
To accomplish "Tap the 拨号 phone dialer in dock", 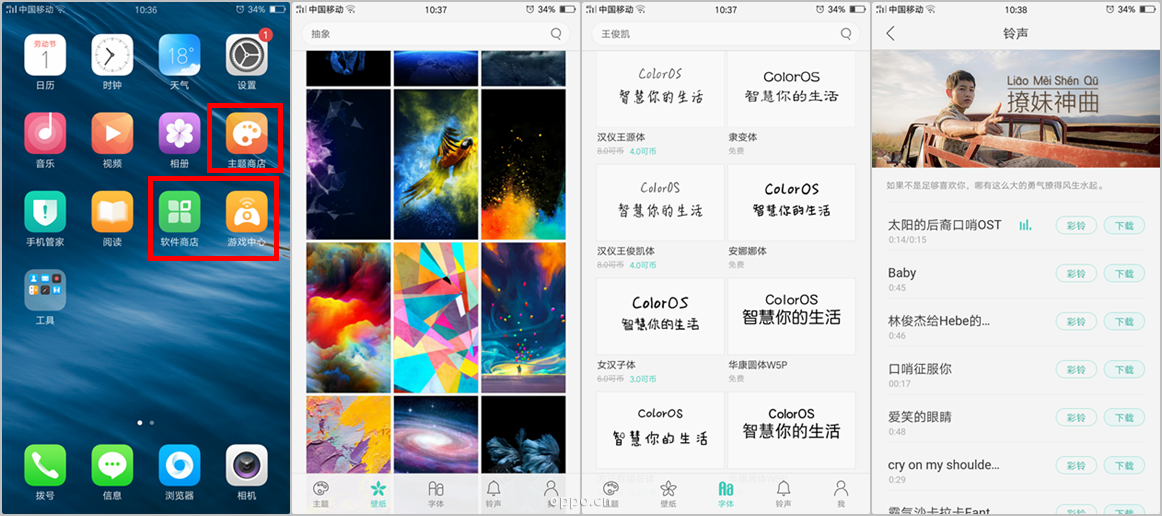I will (45, 466).
